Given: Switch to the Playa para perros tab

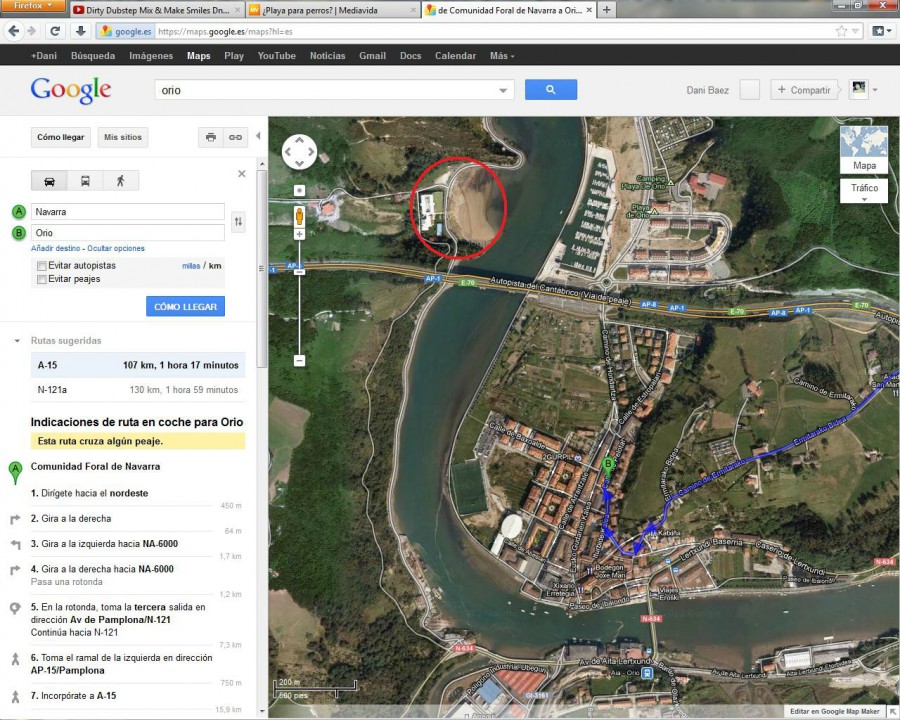Looking at the screenshot, I should tap(333, 10).
